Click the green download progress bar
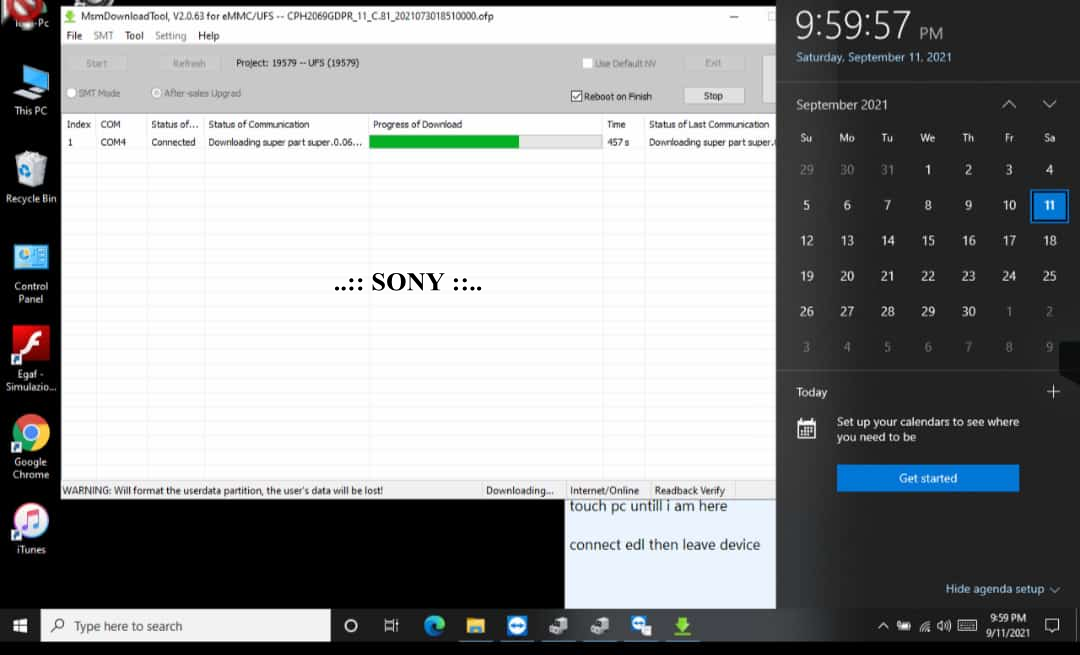The image size is (1080, 655). click(485, 142)
